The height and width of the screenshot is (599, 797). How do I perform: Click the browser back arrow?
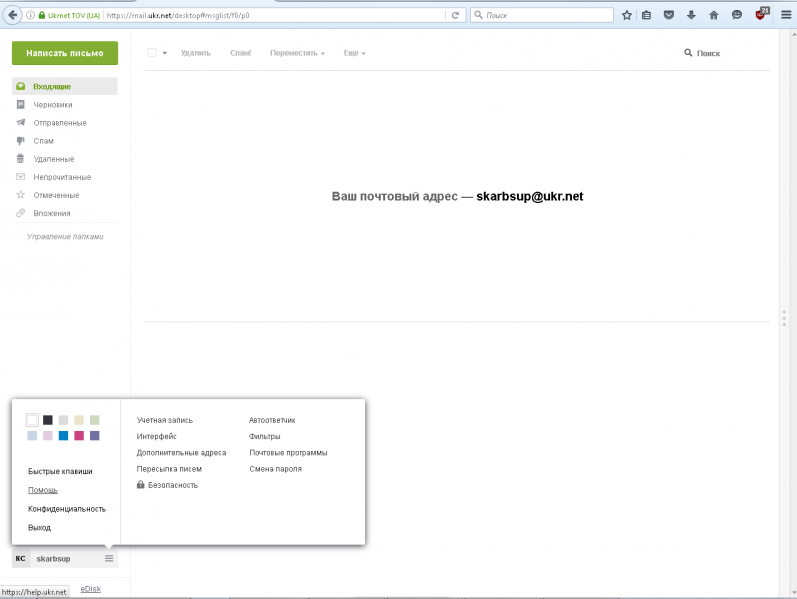click(x=14, y=15)
